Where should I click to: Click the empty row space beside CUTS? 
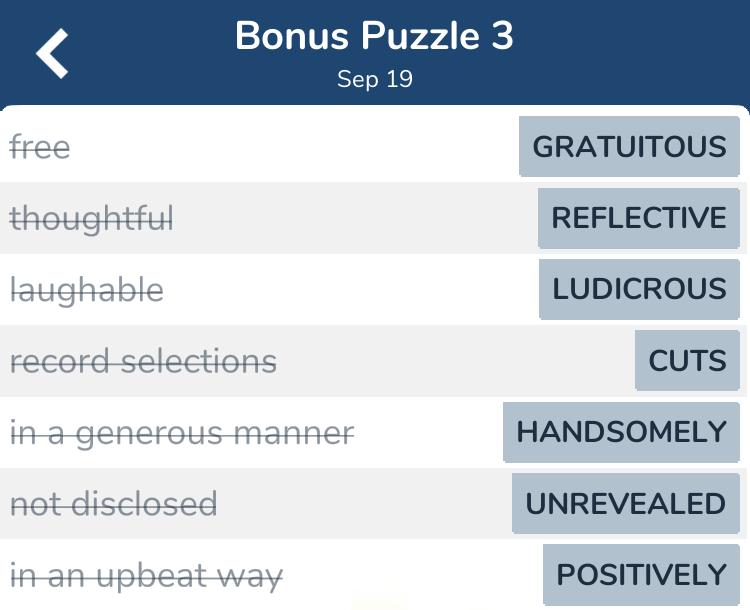point(454,361)
